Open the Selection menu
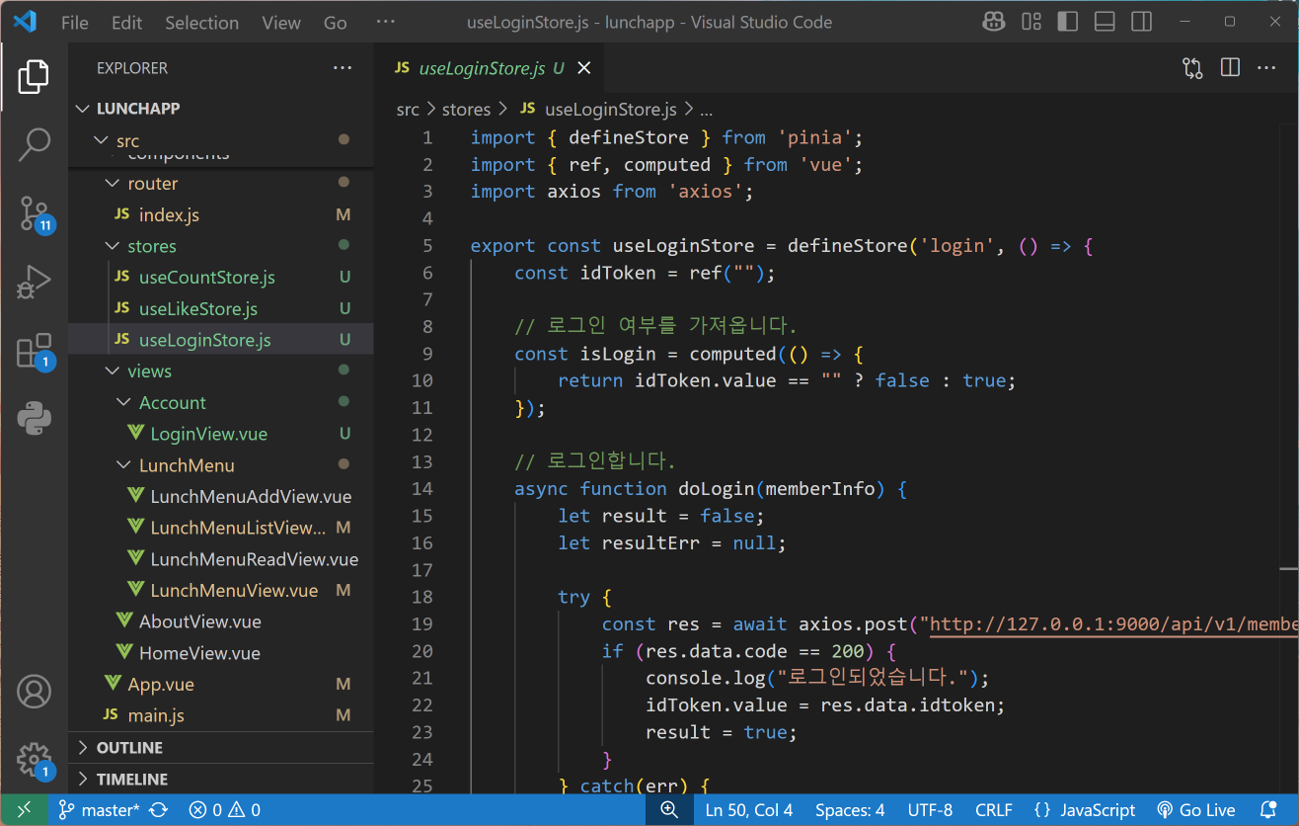The height and width of the screenshot is (826, 1299). click(x=202, y=22)
